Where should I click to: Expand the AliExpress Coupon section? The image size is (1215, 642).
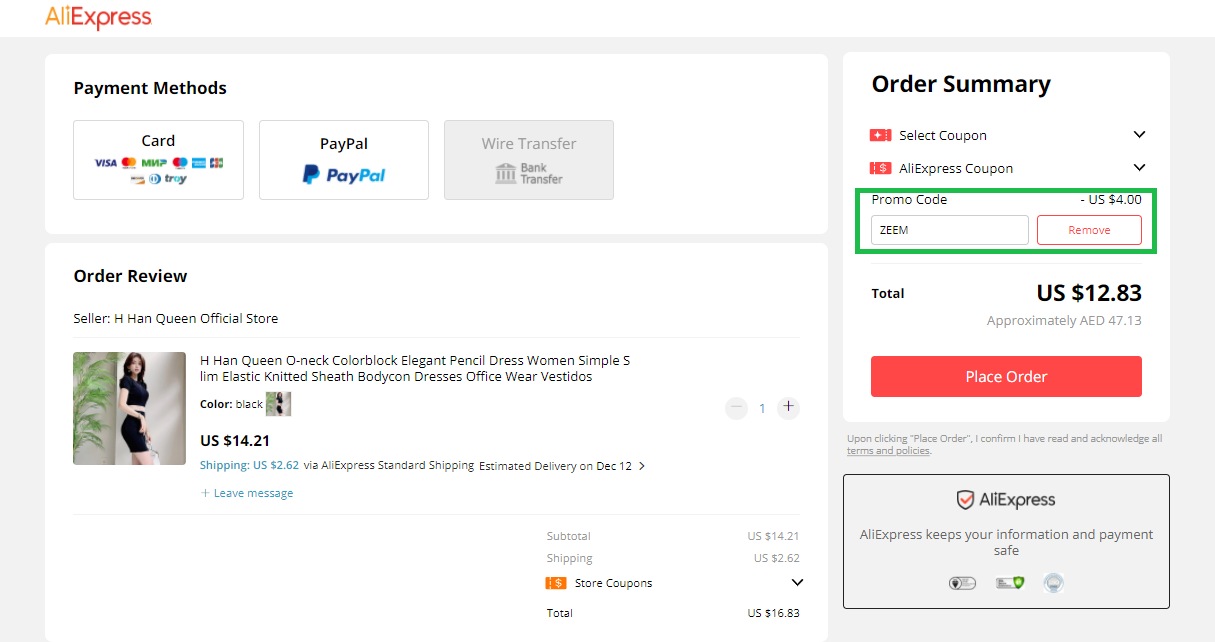pos(1139,167)
